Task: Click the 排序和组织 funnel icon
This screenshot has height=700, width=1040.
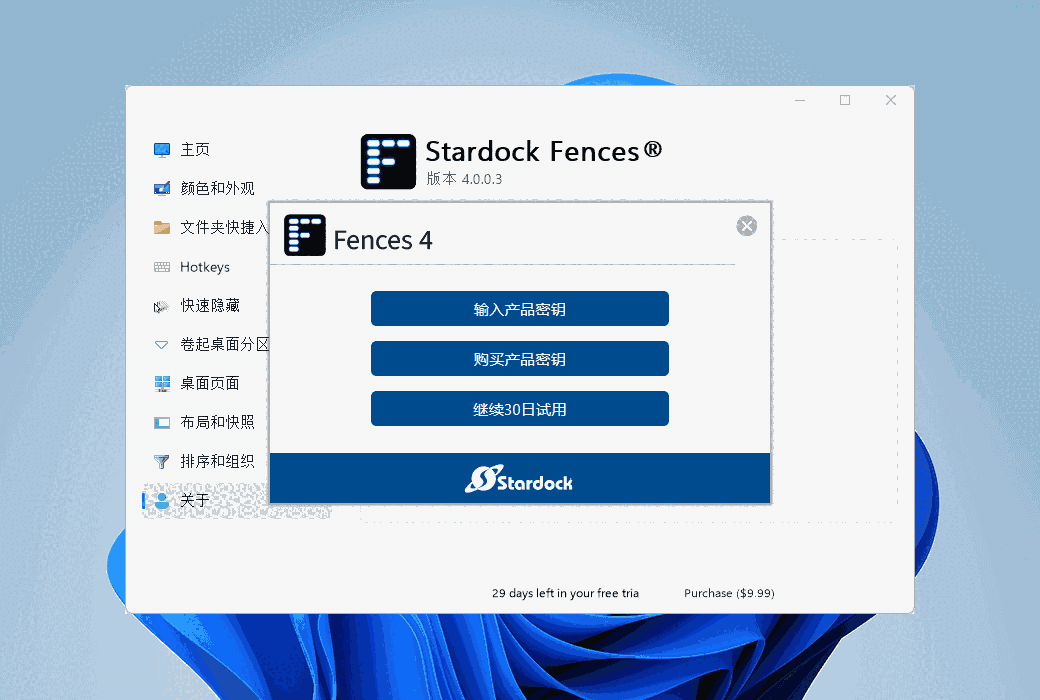Action: click(x=161, y=461)
